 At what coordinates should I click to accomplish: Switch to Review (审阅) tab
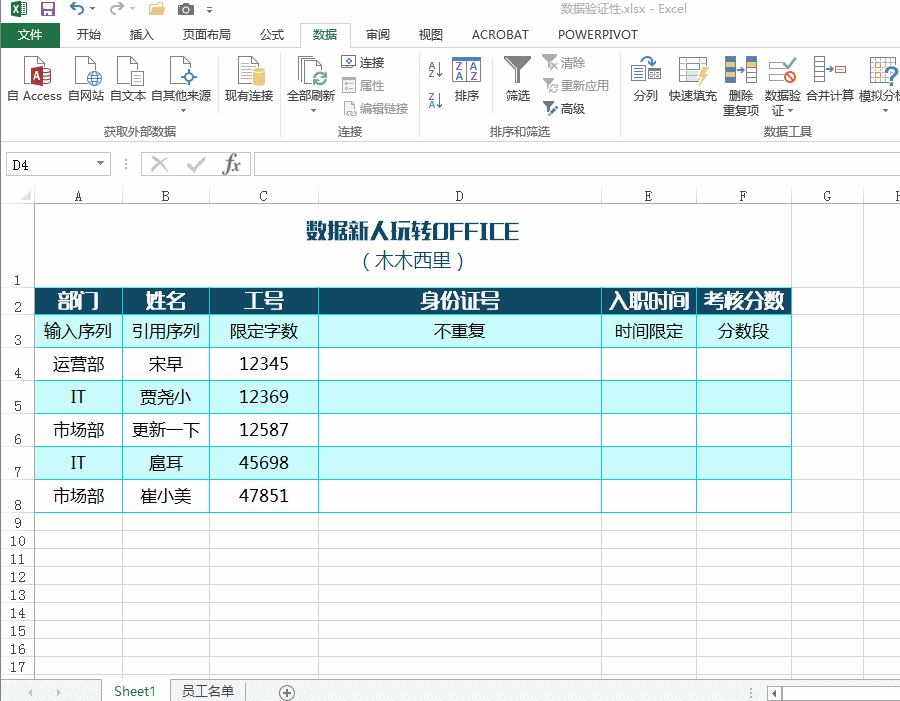pyautogui.click(x=378, y=35)
